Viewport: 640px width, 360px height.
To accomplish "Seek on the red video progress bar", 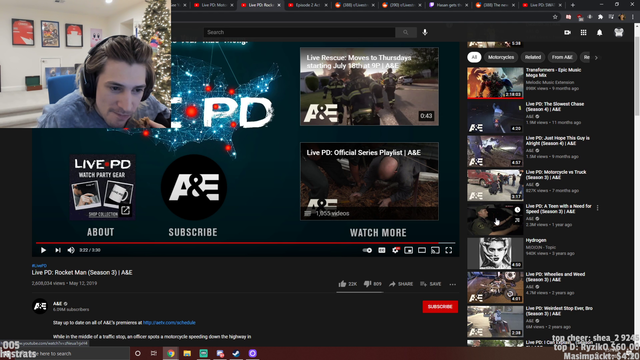I will [245, 243].
